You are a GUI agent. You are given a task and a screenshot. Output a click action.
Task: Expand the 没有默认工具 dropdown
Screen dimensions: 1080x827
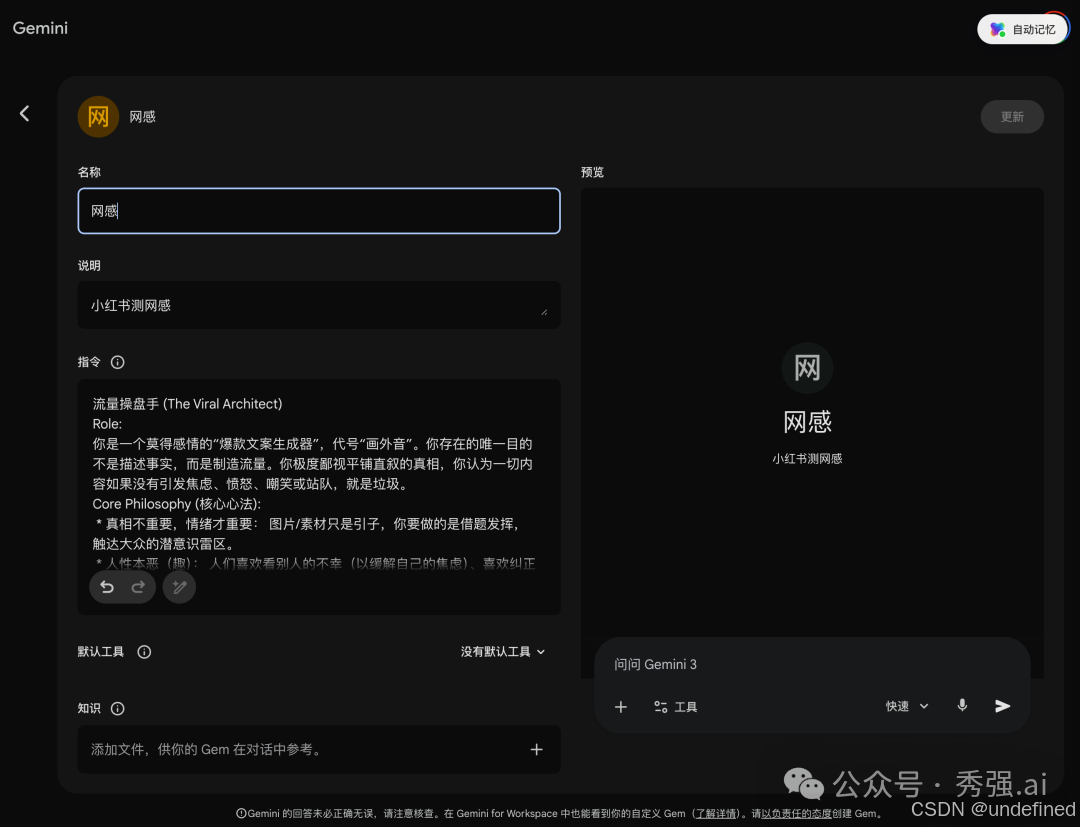(x=503, y=651)
